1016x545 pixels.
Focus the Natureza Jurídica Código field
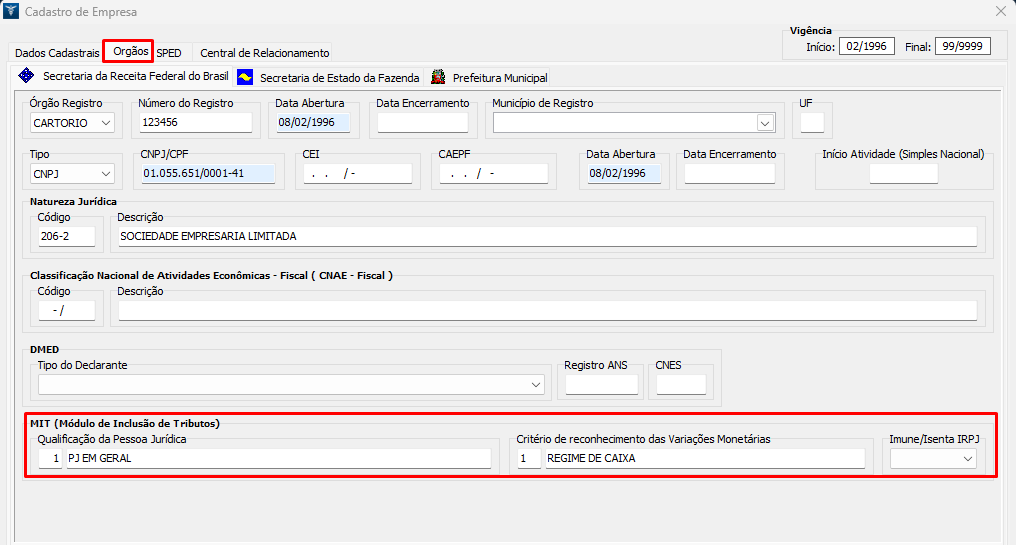click(x=66, y=237)
